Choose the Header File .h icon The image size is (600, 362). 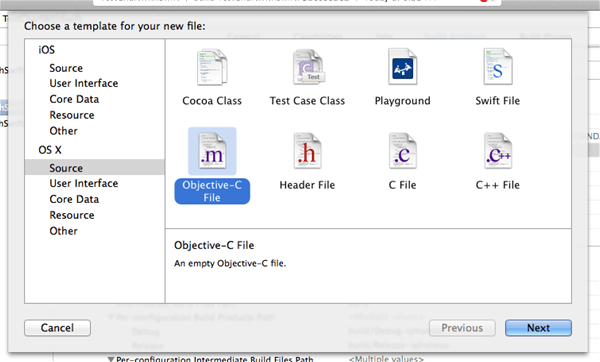click(307, 151)
